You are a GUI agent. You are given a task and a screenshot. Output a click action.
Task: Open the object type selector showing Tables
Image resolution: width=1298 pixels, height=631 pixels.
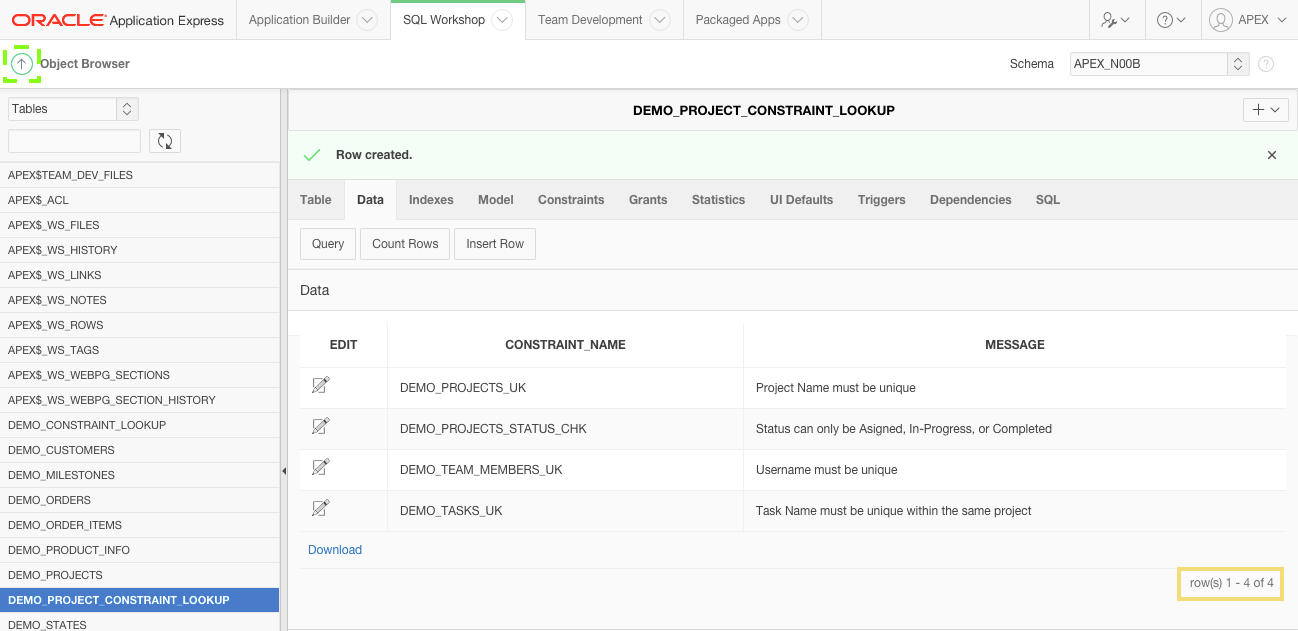coord(72,108)
